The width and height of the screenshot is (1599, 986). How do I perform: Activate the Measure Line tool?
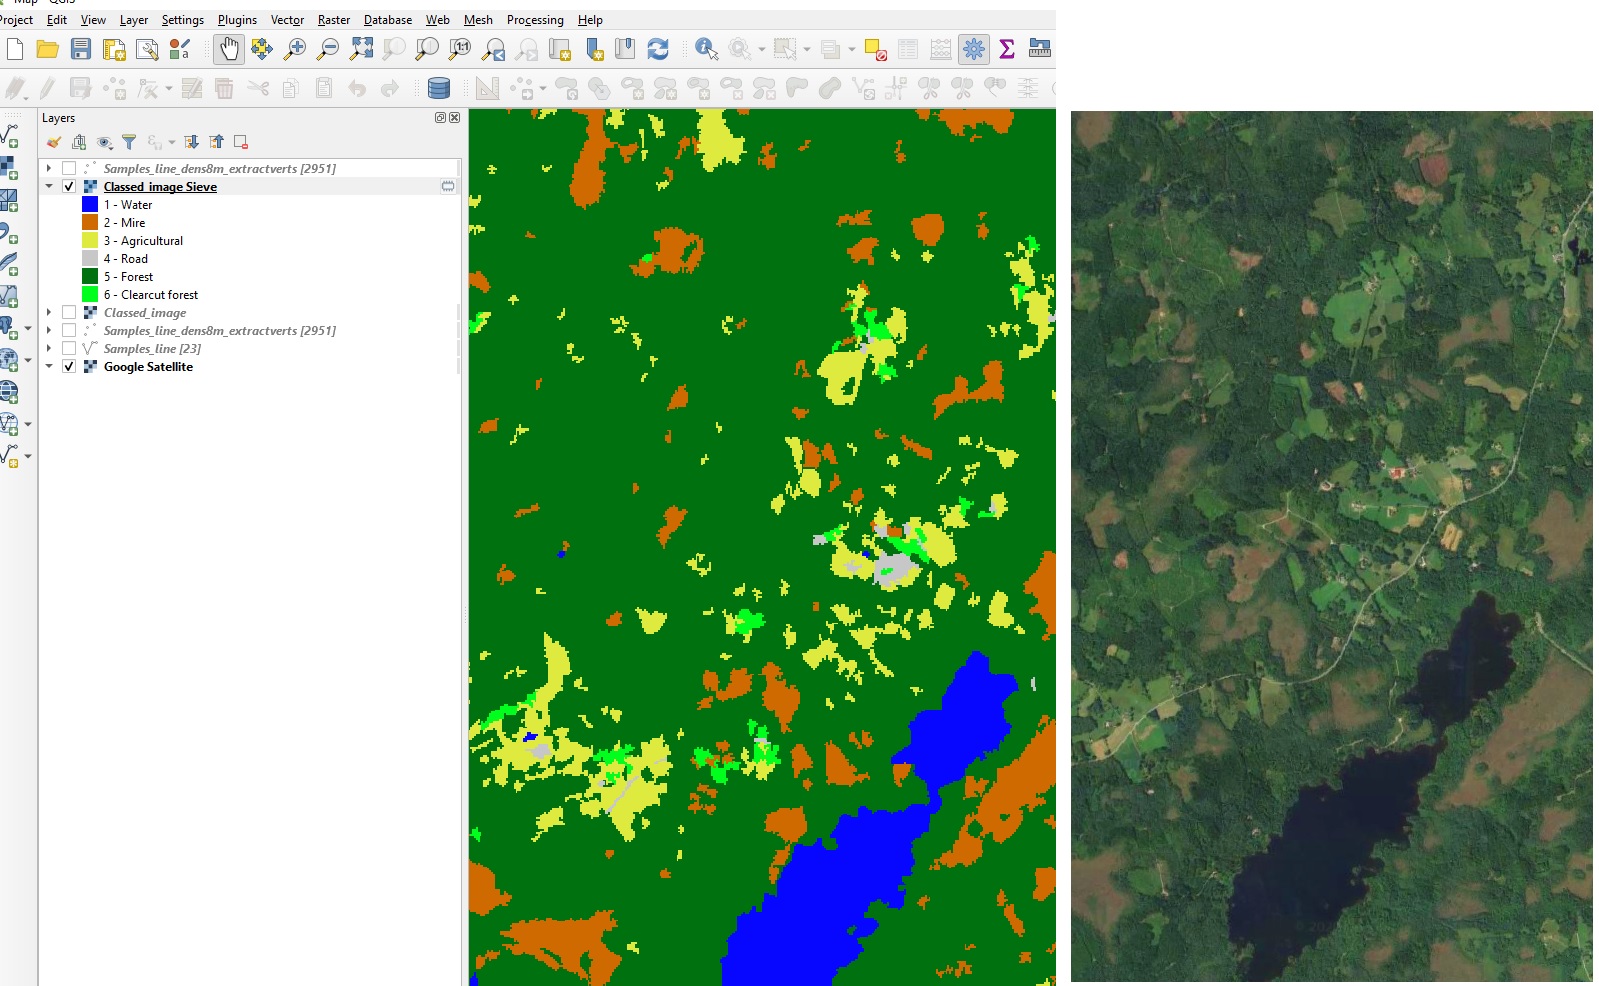(1040, 49)
